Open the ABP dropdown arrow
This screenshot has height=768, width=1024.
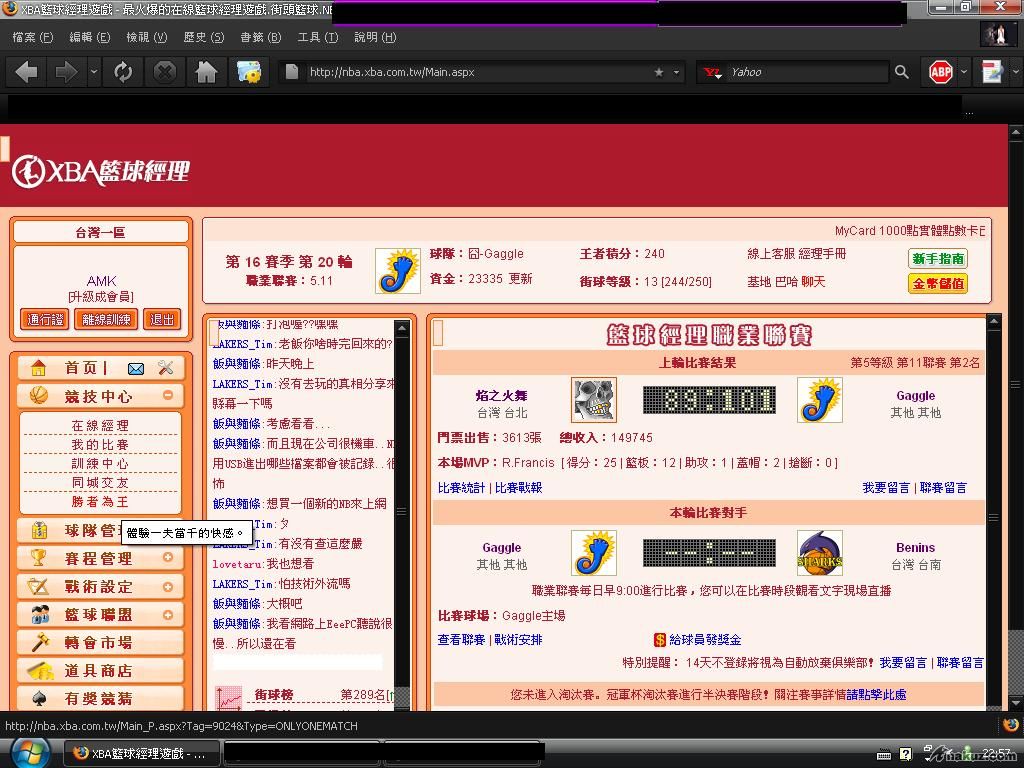[963, 72]
